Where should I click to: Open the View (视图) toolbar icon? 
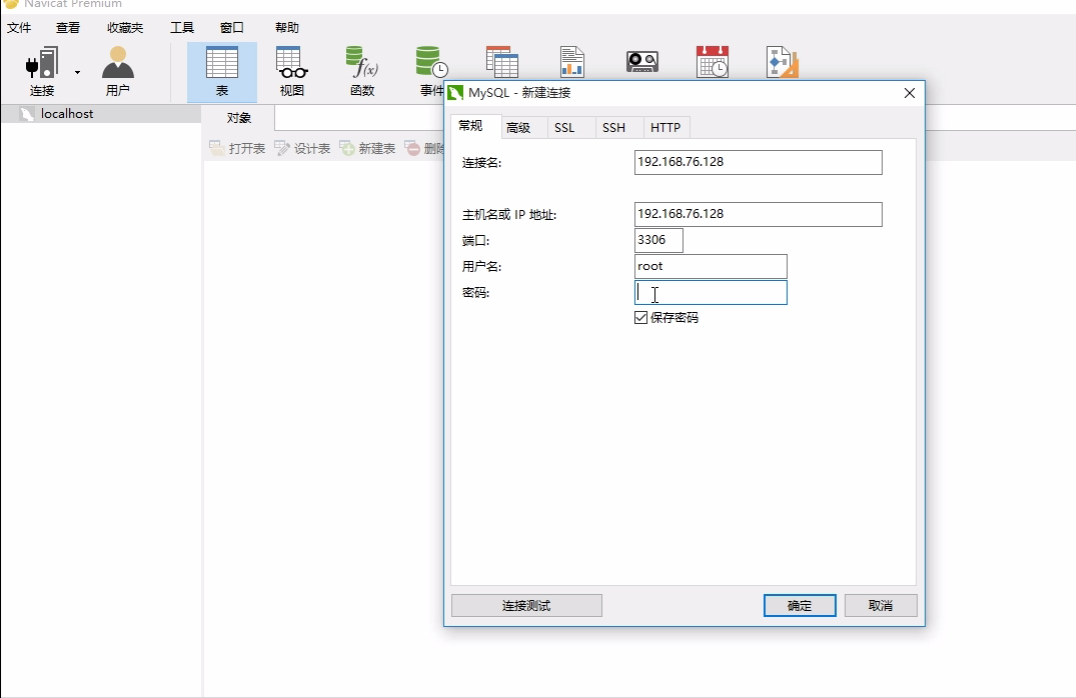[x=292, y=71]
